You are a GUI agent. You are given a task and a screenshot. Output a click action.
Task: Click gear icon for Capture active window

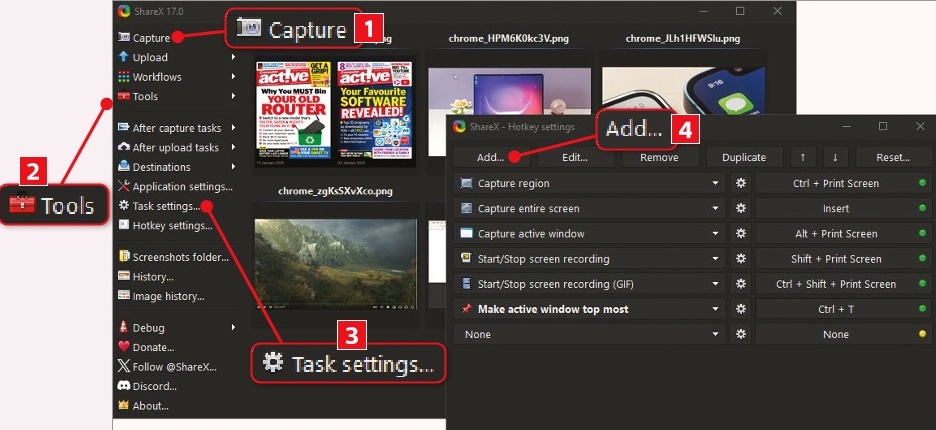pyautogui.click(x=741, y=234)
